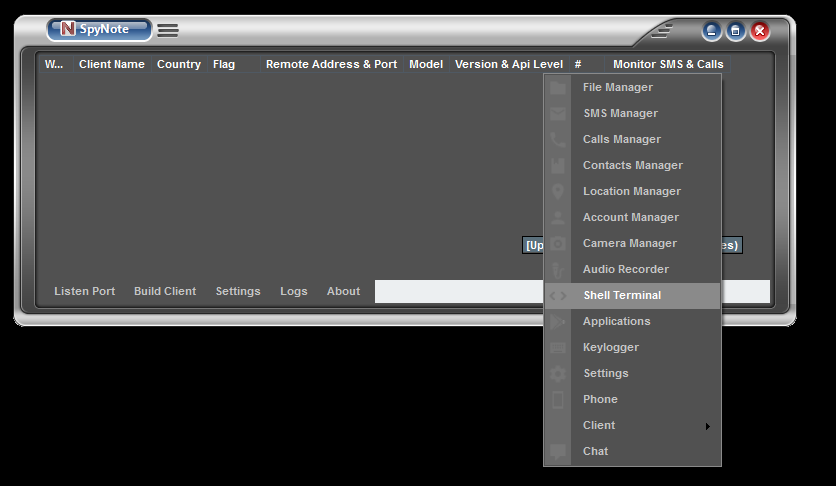Image resolution: width=836 pixels, height=486 pixels.
Task: Click the SMS Manager envelope icon
Action: coord(558,114)
